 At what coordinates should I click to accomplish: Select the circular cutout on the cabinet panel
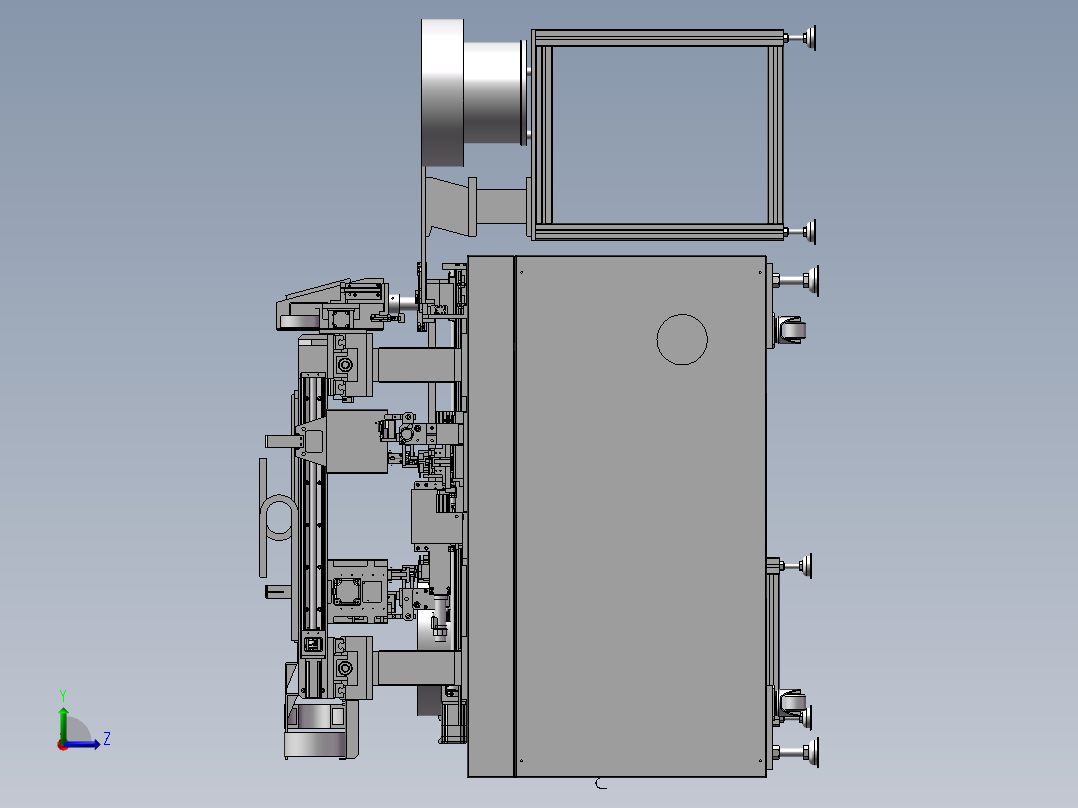[x=682, y=339]
